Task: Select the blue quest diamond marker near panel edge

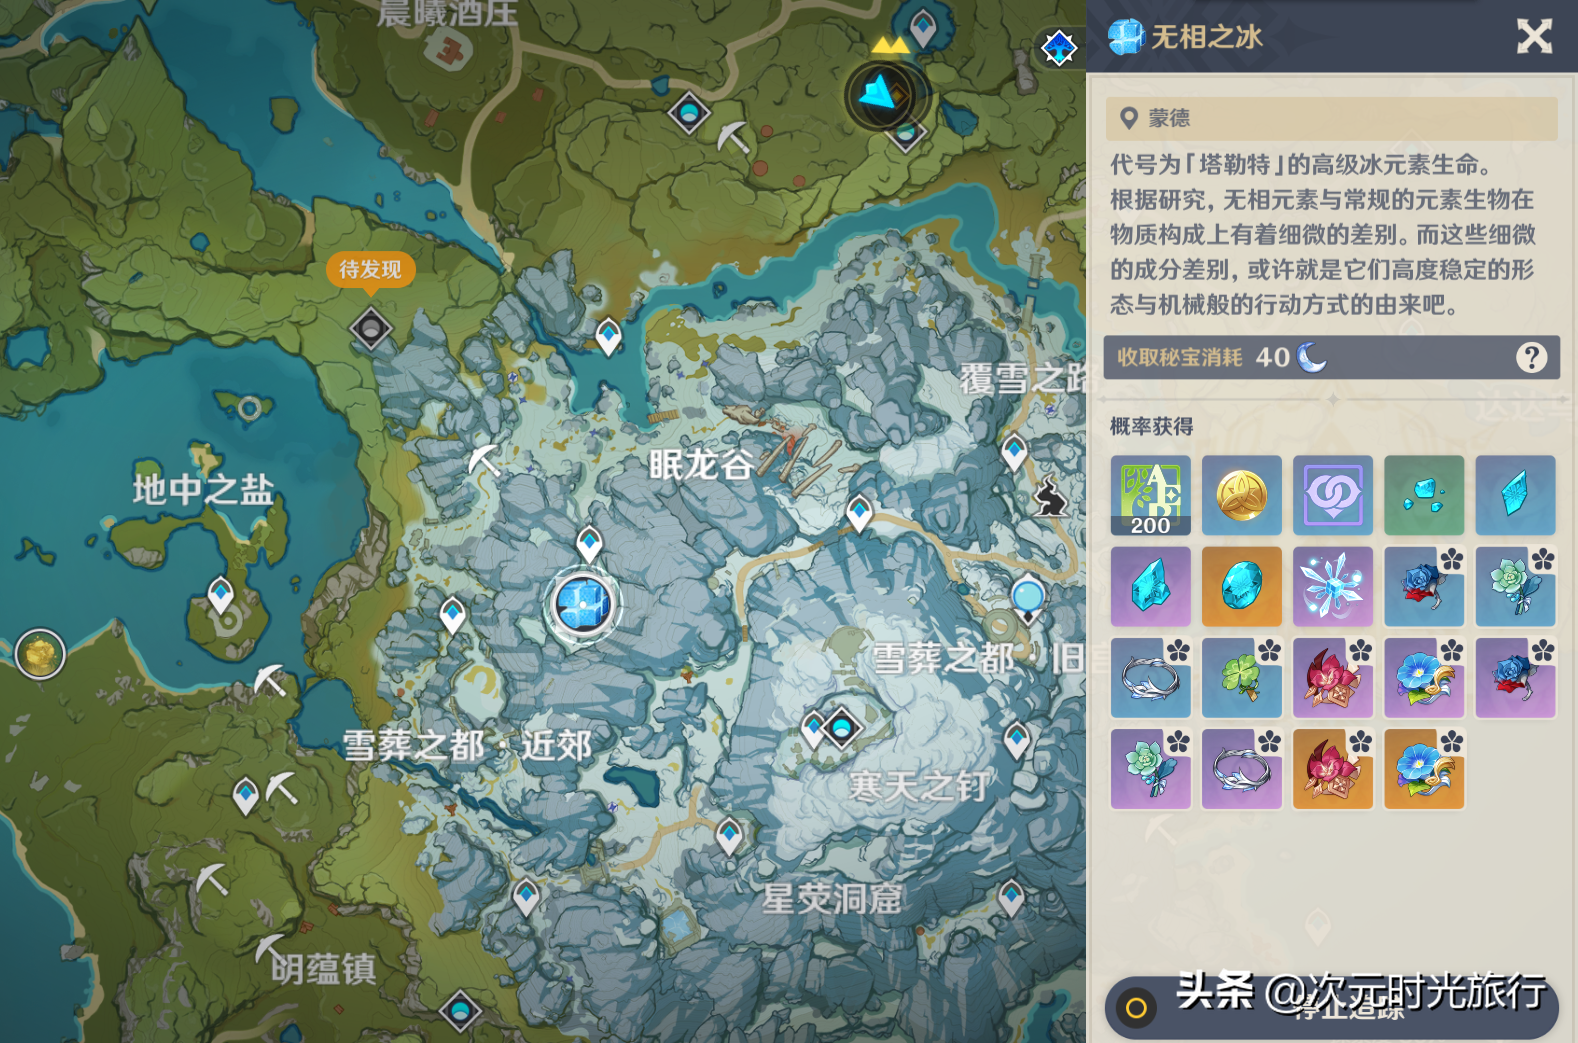Action: tap(1059, 47)
